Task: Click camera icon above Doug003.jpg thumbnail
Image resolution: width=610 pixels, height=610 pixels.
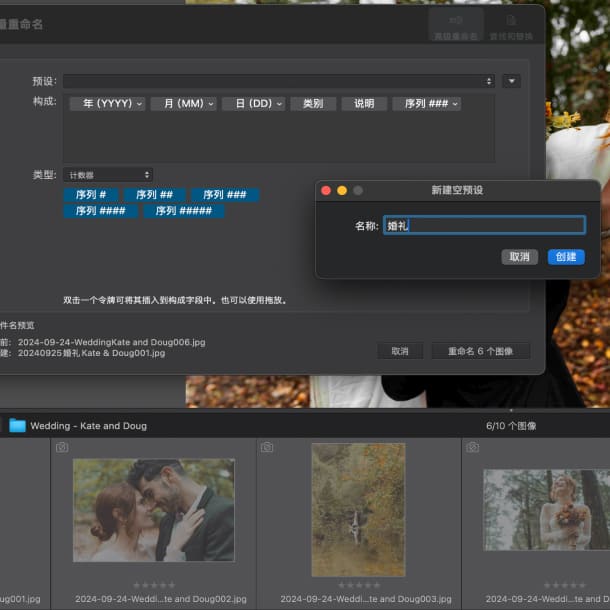Action: coord(267,447)
